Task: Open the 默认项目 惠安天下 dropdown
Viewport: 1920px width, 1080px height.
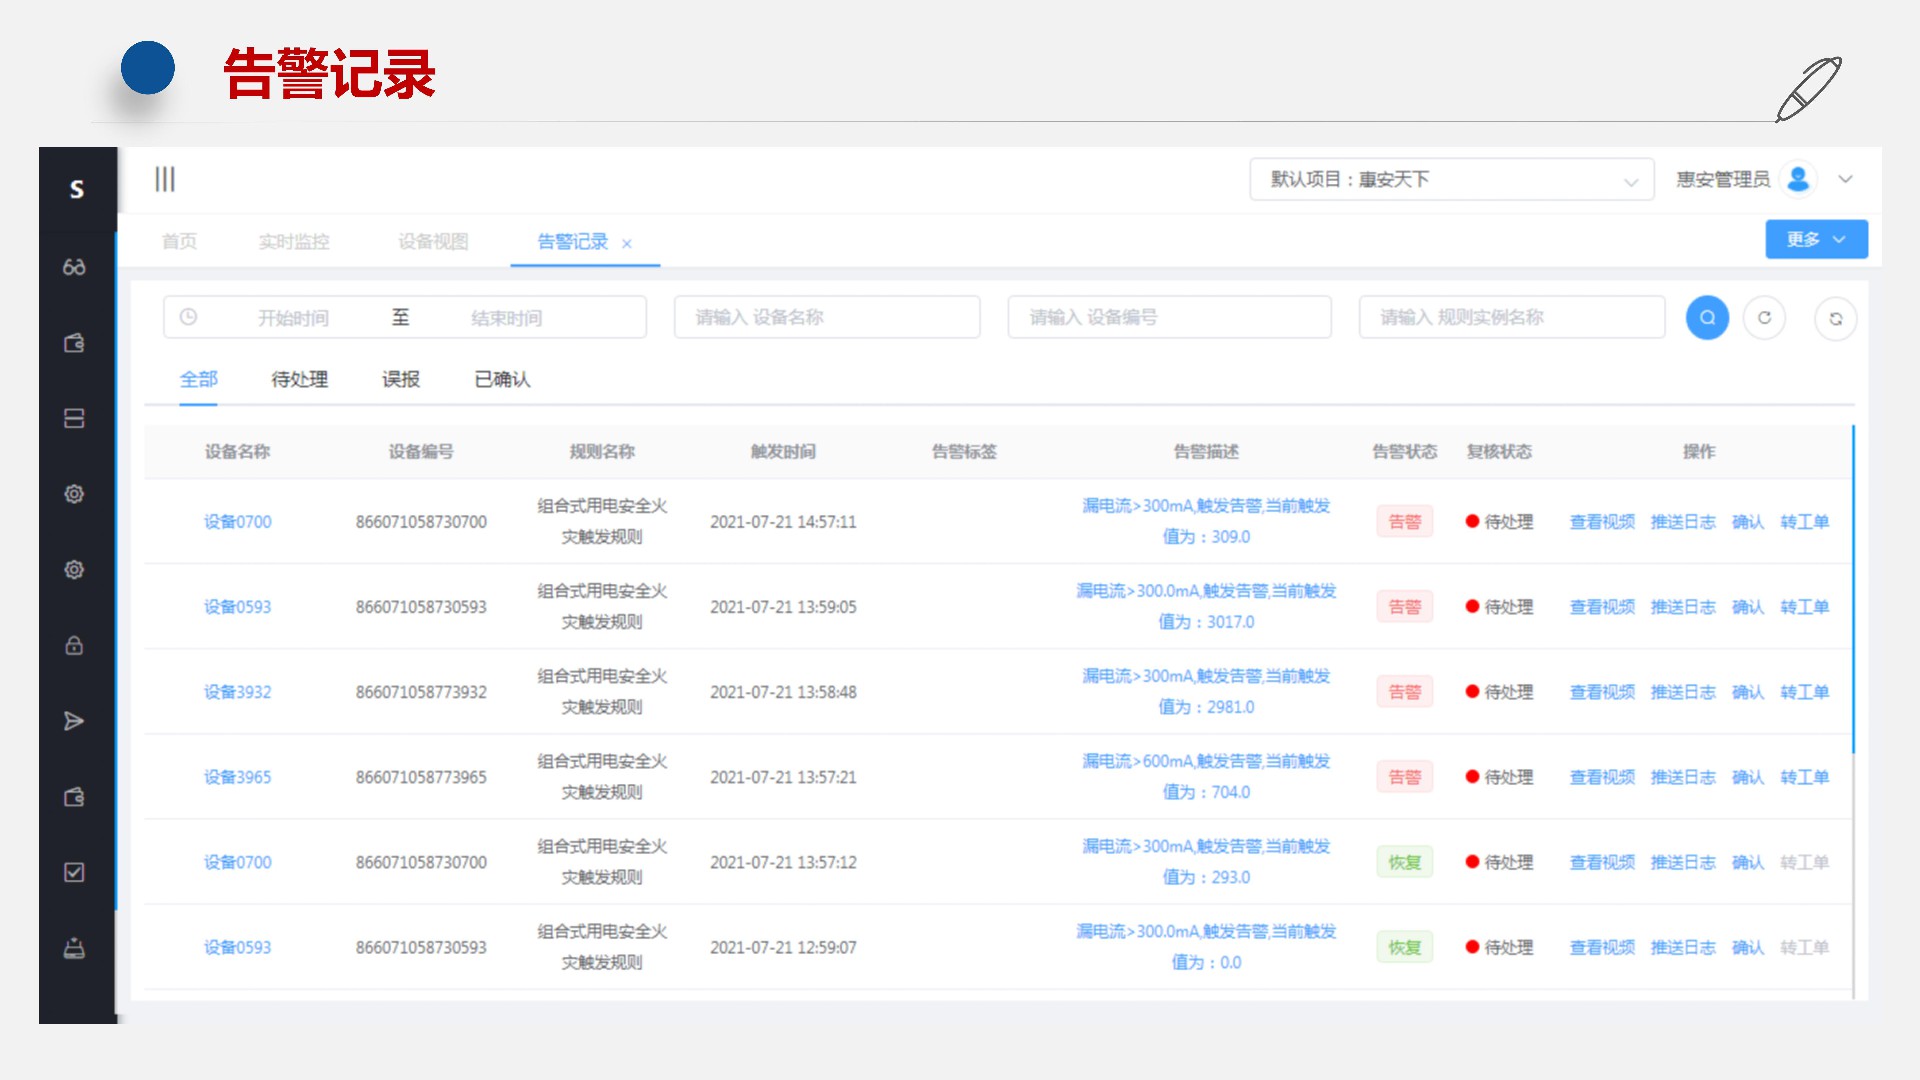Action: [1451, 180]
